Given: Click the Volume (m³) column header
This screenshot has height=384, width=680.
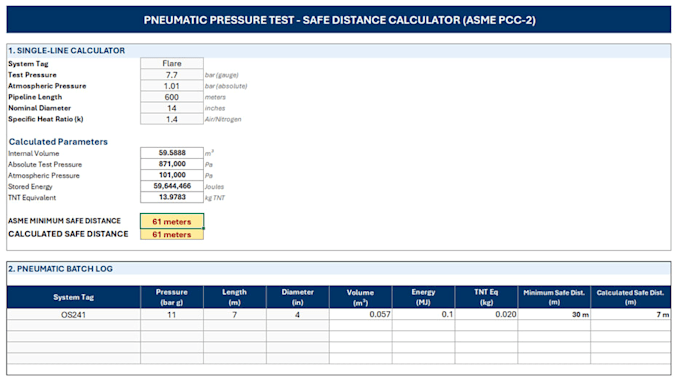Looking at the screenshot, I should (x=360, y=297).
